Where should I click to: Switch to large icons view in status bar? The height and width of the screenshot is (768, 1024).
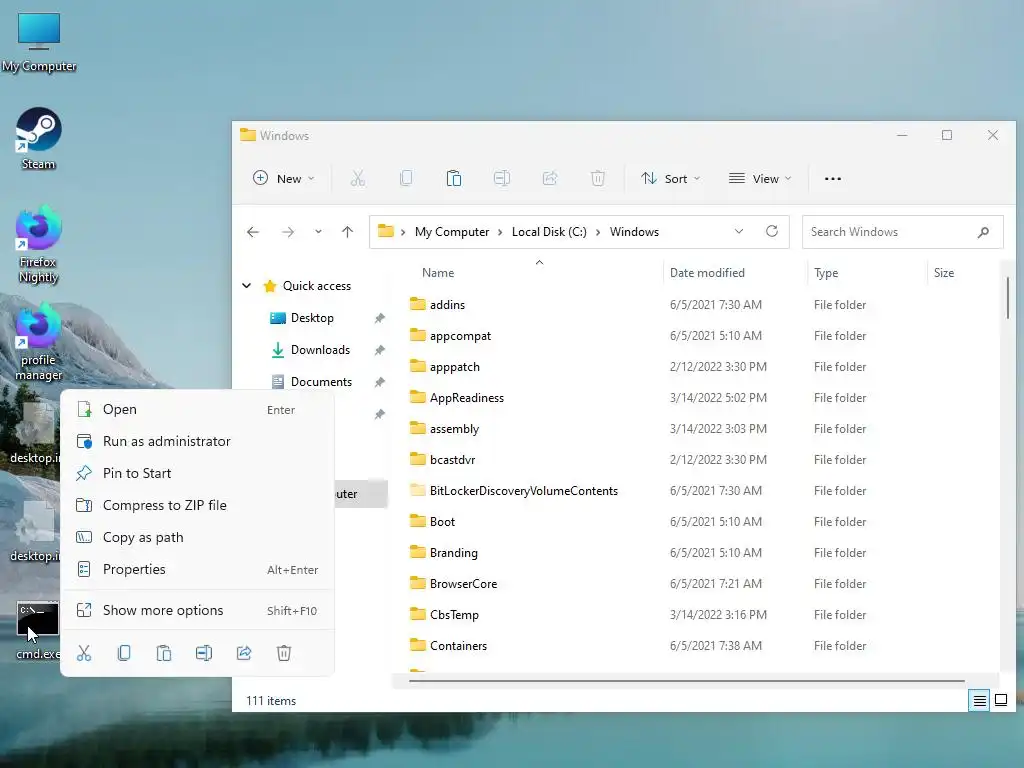[x=1000, y=701]
